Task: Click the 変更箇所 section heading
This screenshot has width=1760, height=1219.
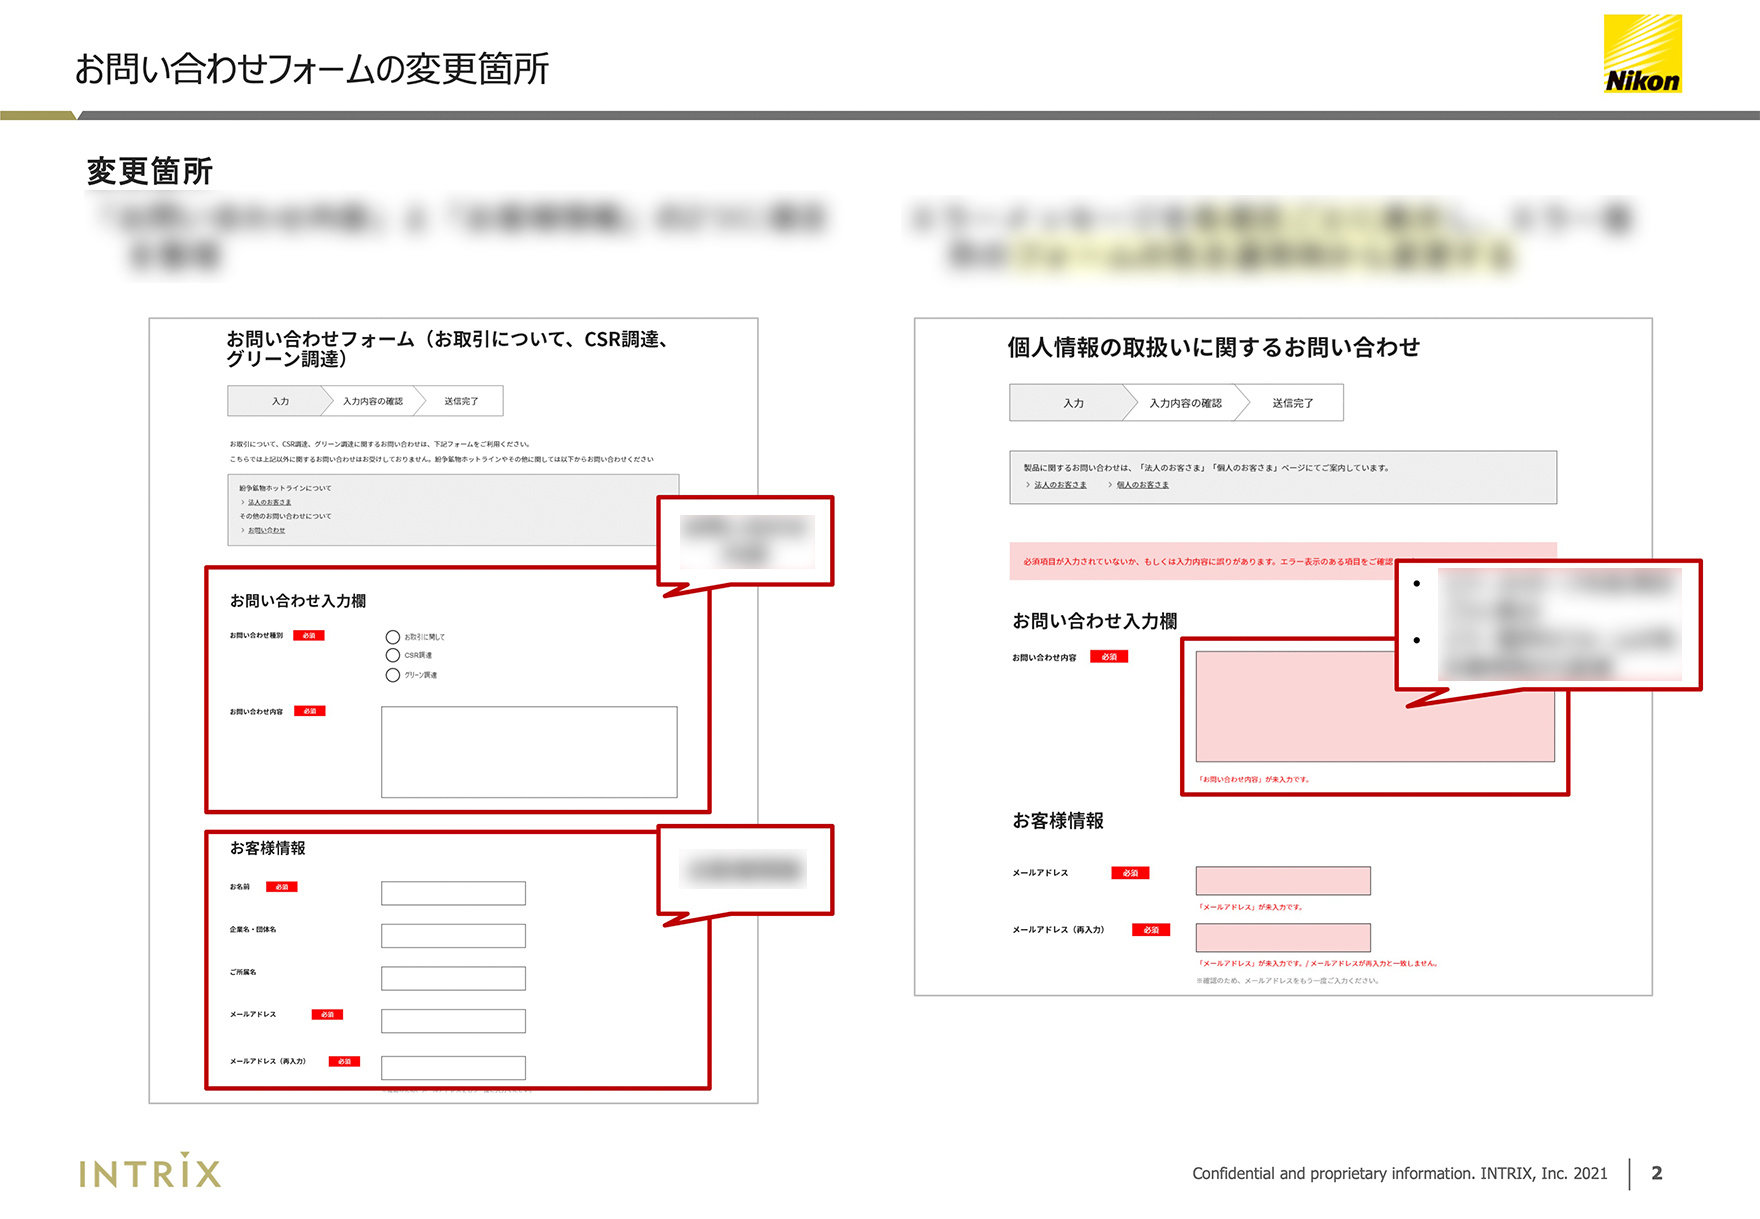Action: tap(150, 171)
